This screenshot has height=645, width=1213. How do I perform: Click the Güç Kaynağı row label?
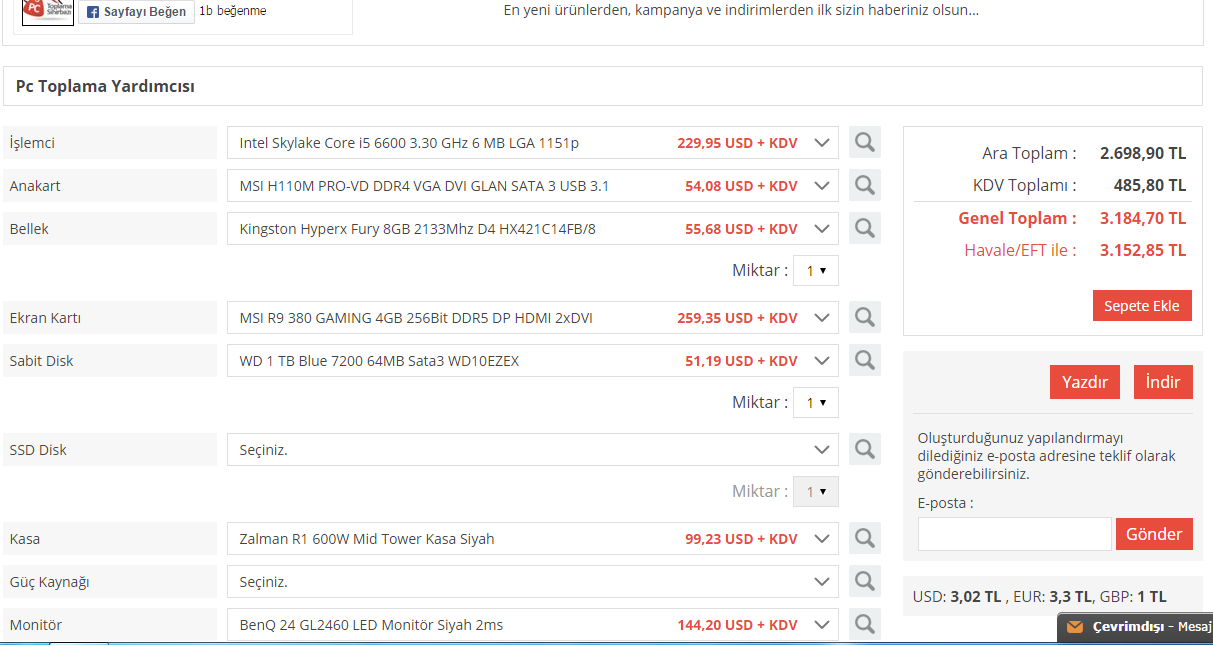click(49, 582)
